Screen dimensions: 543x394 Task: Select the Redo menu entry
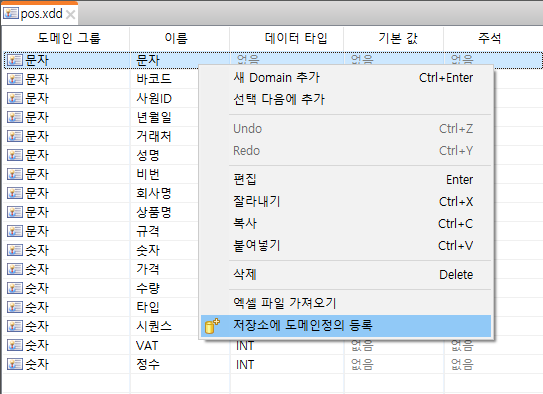pos(346,151)
